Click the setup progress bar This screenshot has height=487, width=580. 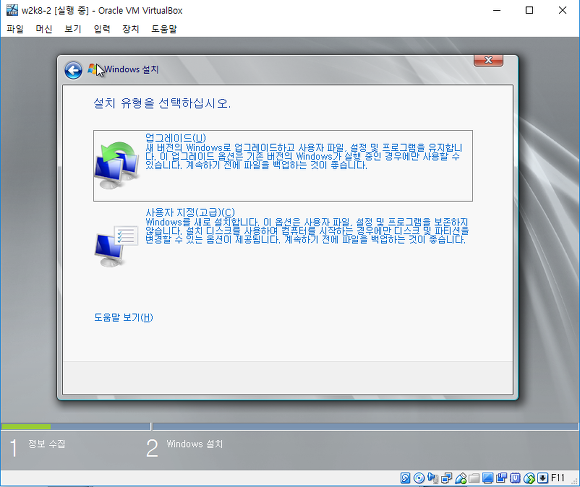point(289,427)
